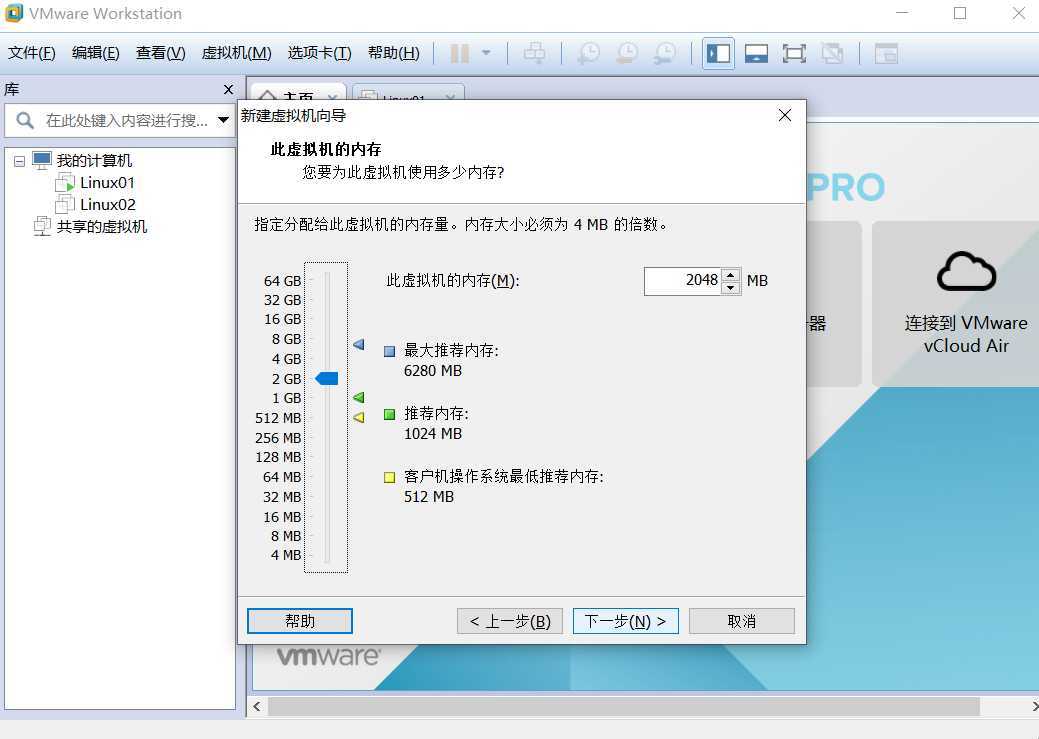Open the power options dropdown arrow in toolbar
Image resolution: width=1039 pixels, height=739 pixels.
[486, 53]
